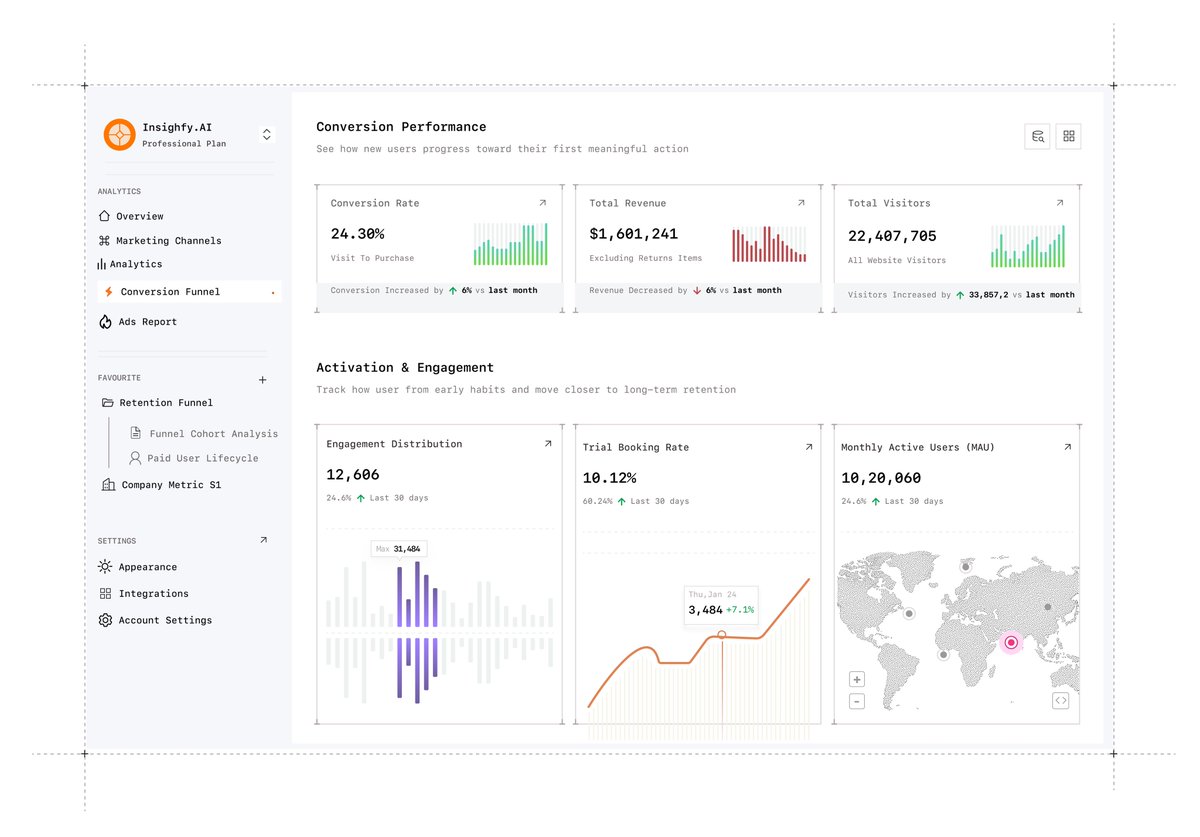Expand the Monthly Active Users card
Image resolution: width=1200 pixels, height=837 pixels.
click(x=1067, y=447)
